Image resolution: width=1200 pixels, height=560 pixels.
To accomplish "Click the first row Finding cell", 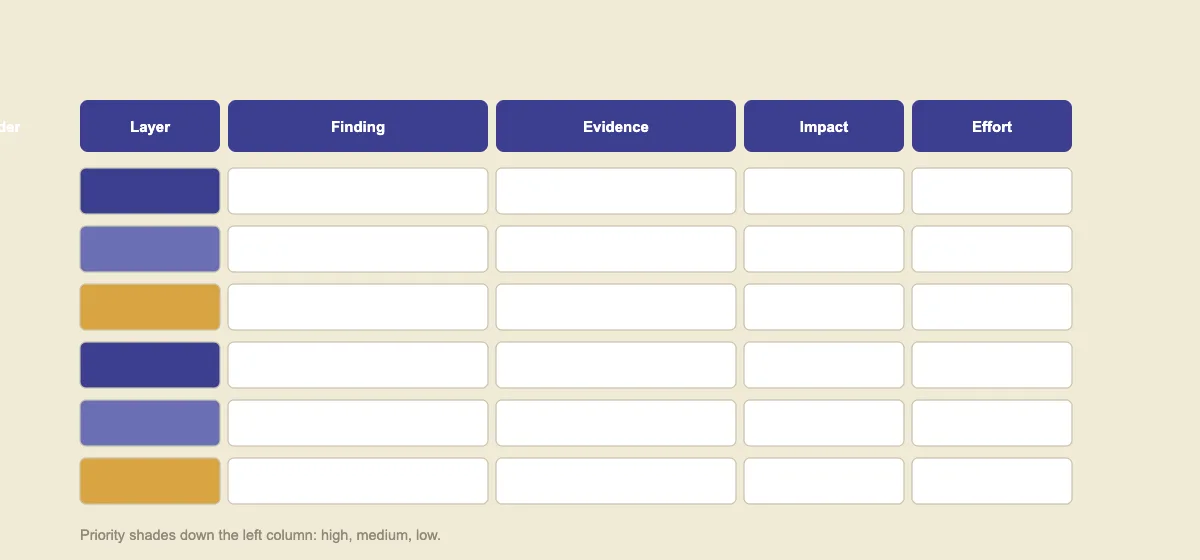I will pyautogui.click(x=358, y=191).
